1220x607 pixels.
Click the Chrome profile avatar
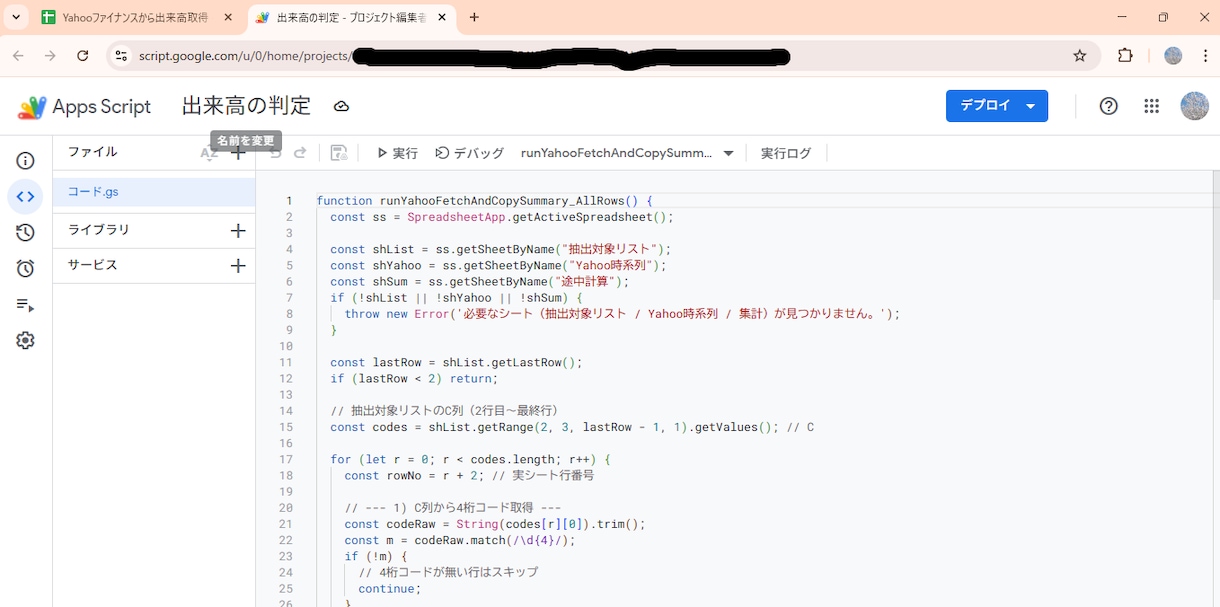pyautogui.click(x=1173, y=56)
